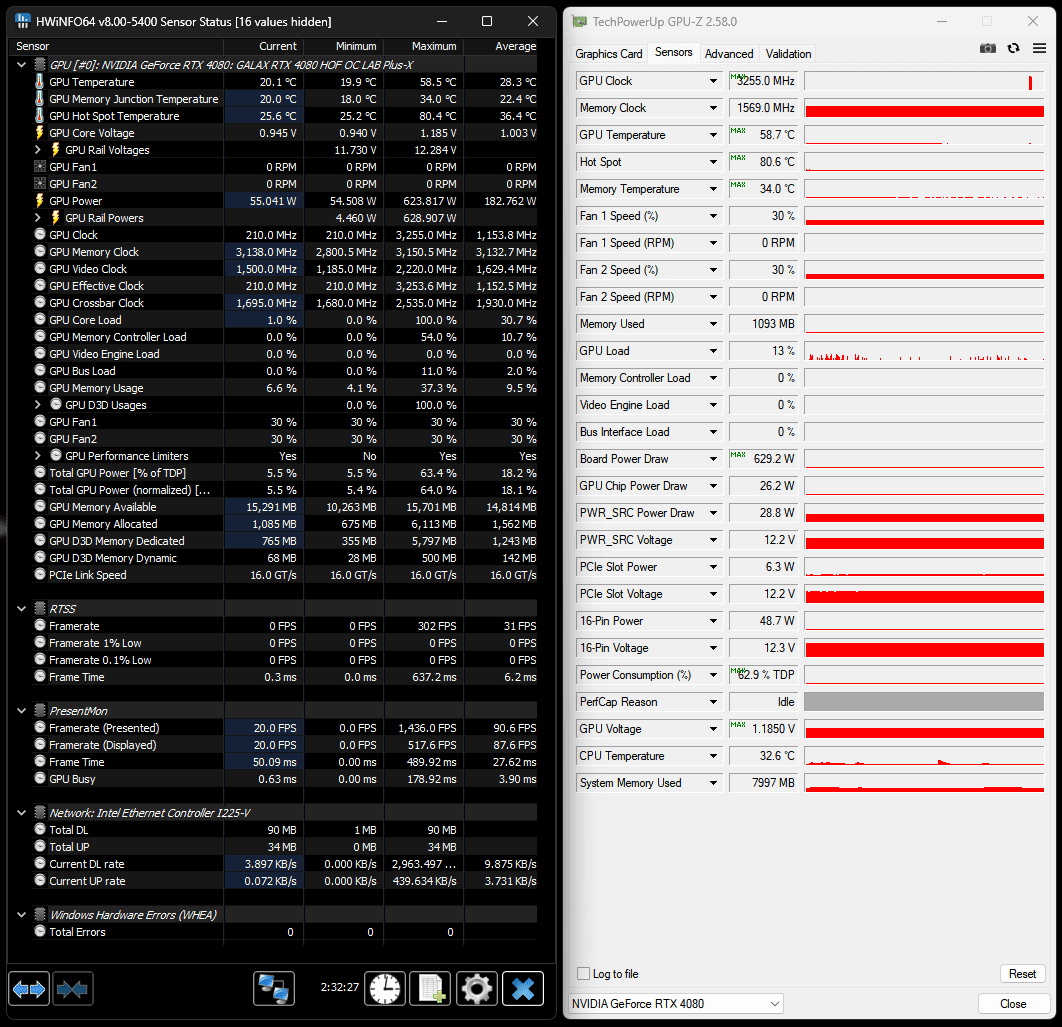The height and width of the screenshot is (1027, 1062).
Task: Click HWiNFO64 logging start sheet icon
Action: pyautogui.click(x=431, y=988)
